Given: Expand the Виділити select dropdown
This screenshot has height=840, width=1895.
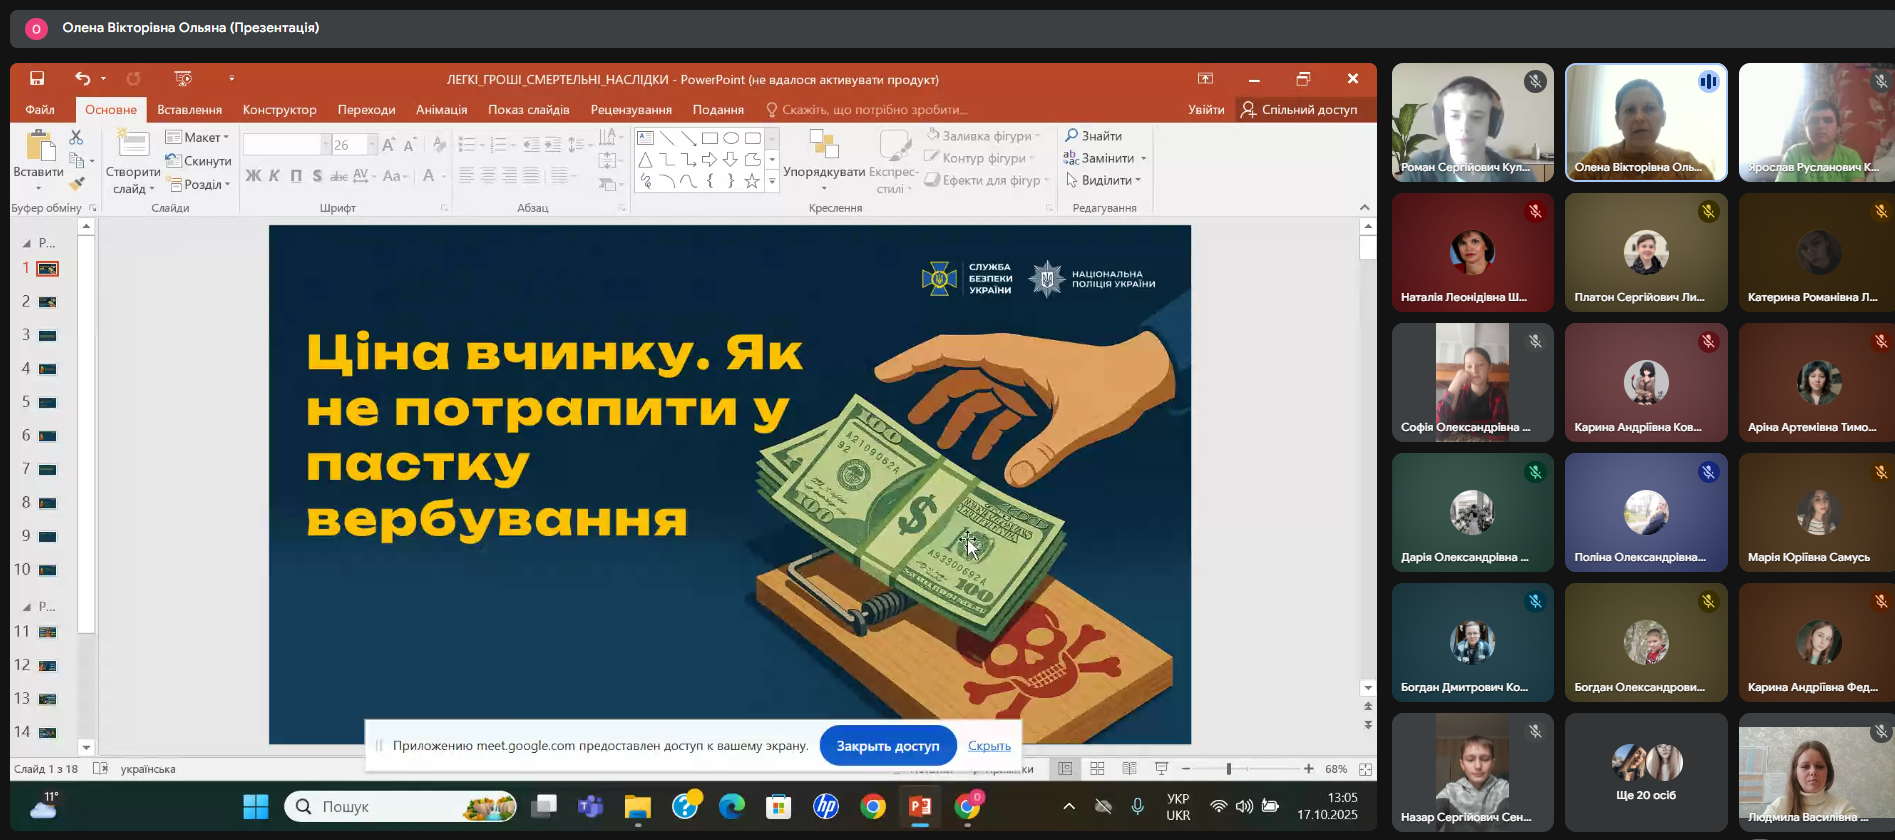Looking at the screenshot, I should point(1104,180).
